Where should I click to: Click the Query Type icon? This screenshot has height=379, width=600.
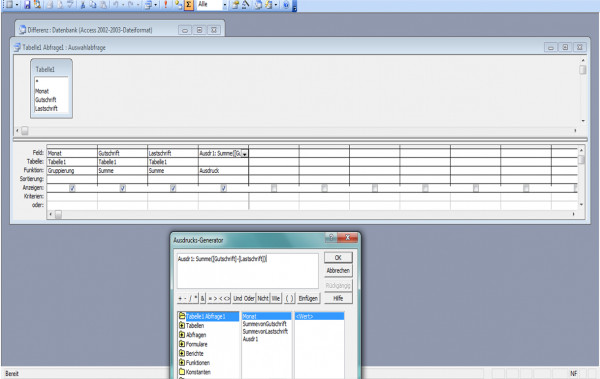[148, 5]
